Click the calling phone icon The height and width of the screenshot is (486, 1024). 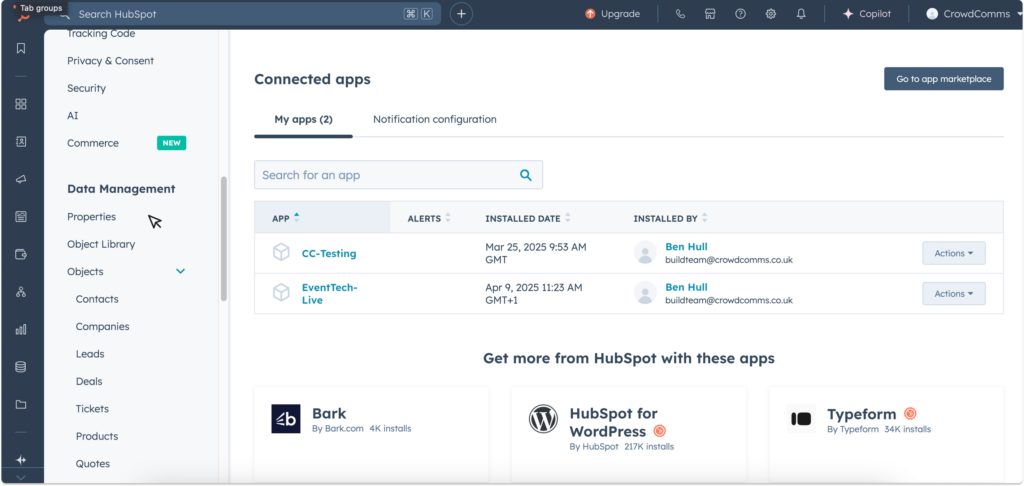[681, 14]
